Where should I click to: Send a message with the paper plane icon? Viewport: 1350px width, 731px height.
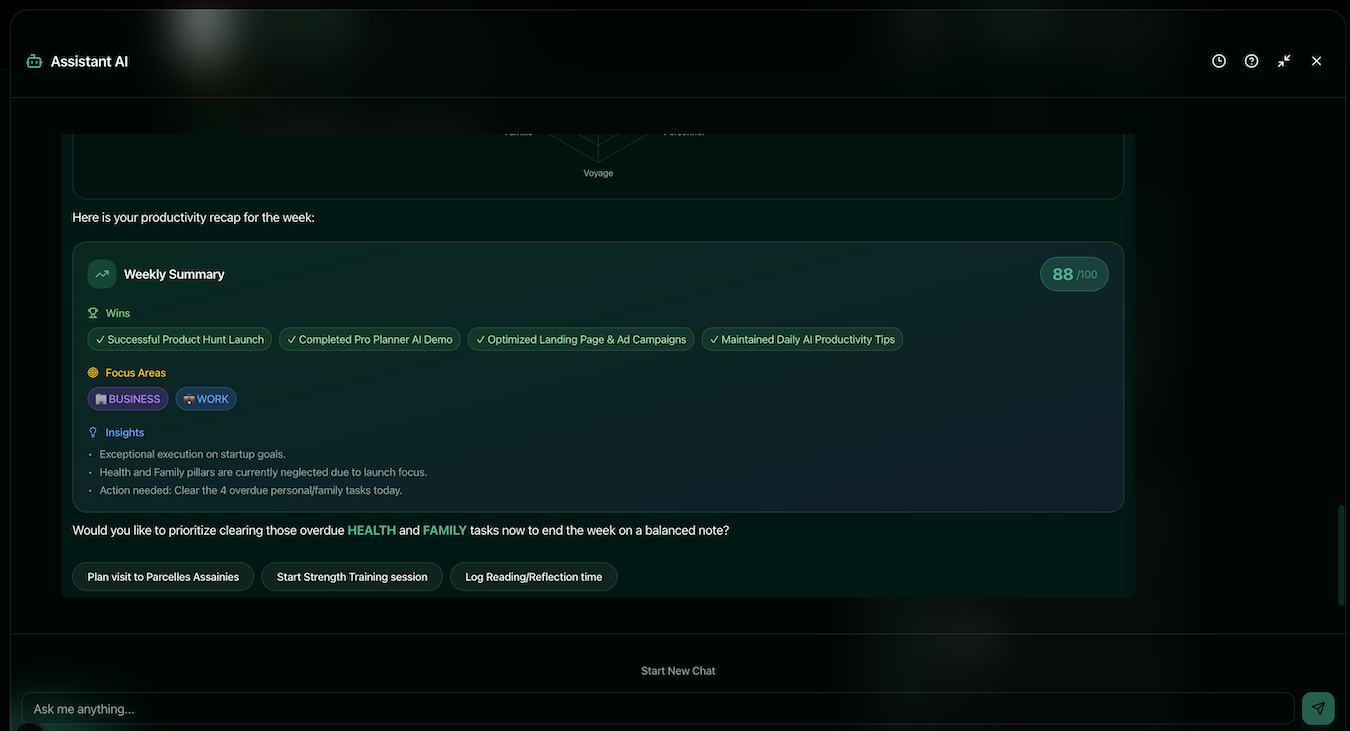[1316, 707]
